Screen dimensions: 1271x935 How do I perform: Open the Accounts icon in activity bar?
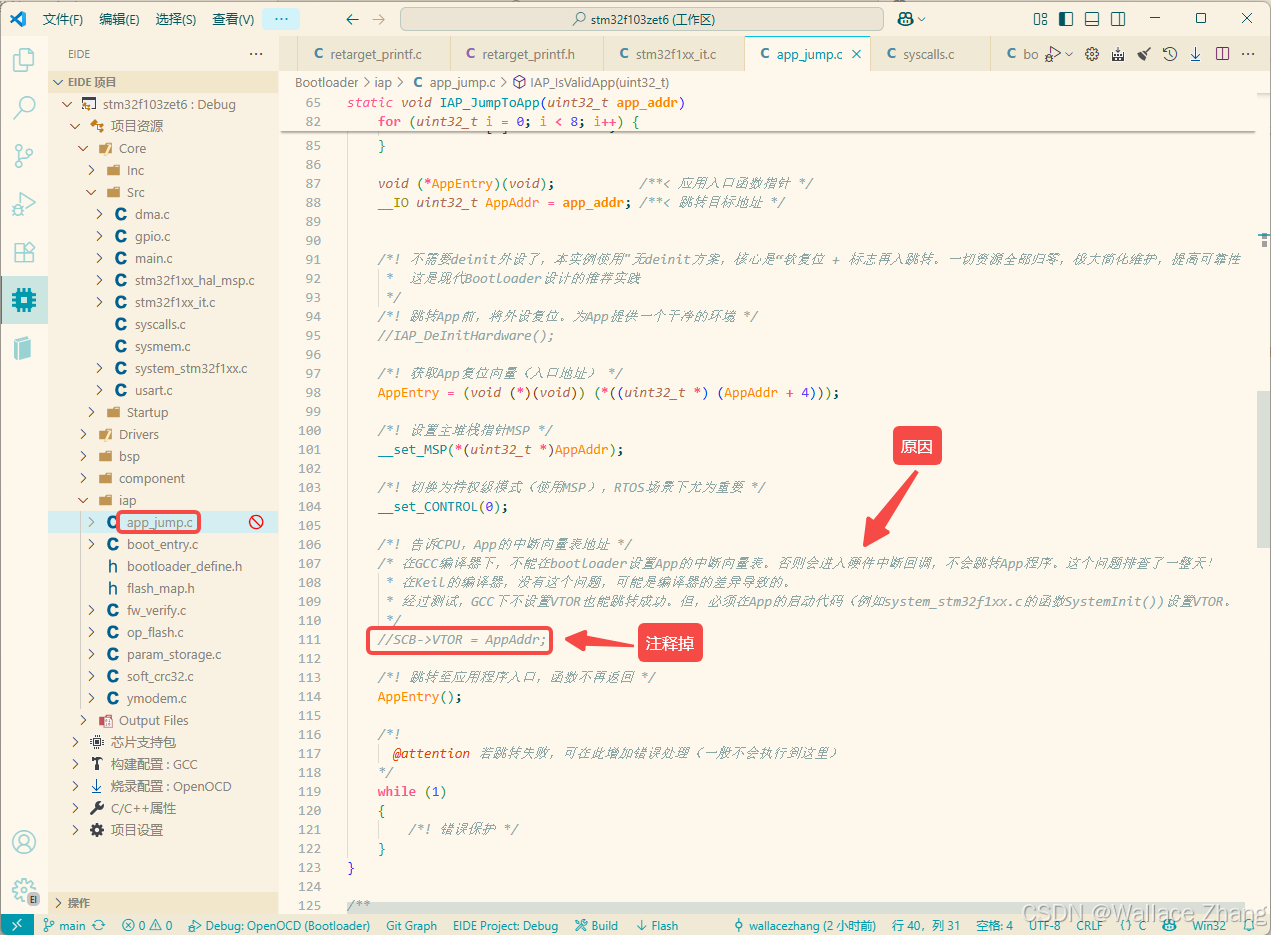coord(23,842)
